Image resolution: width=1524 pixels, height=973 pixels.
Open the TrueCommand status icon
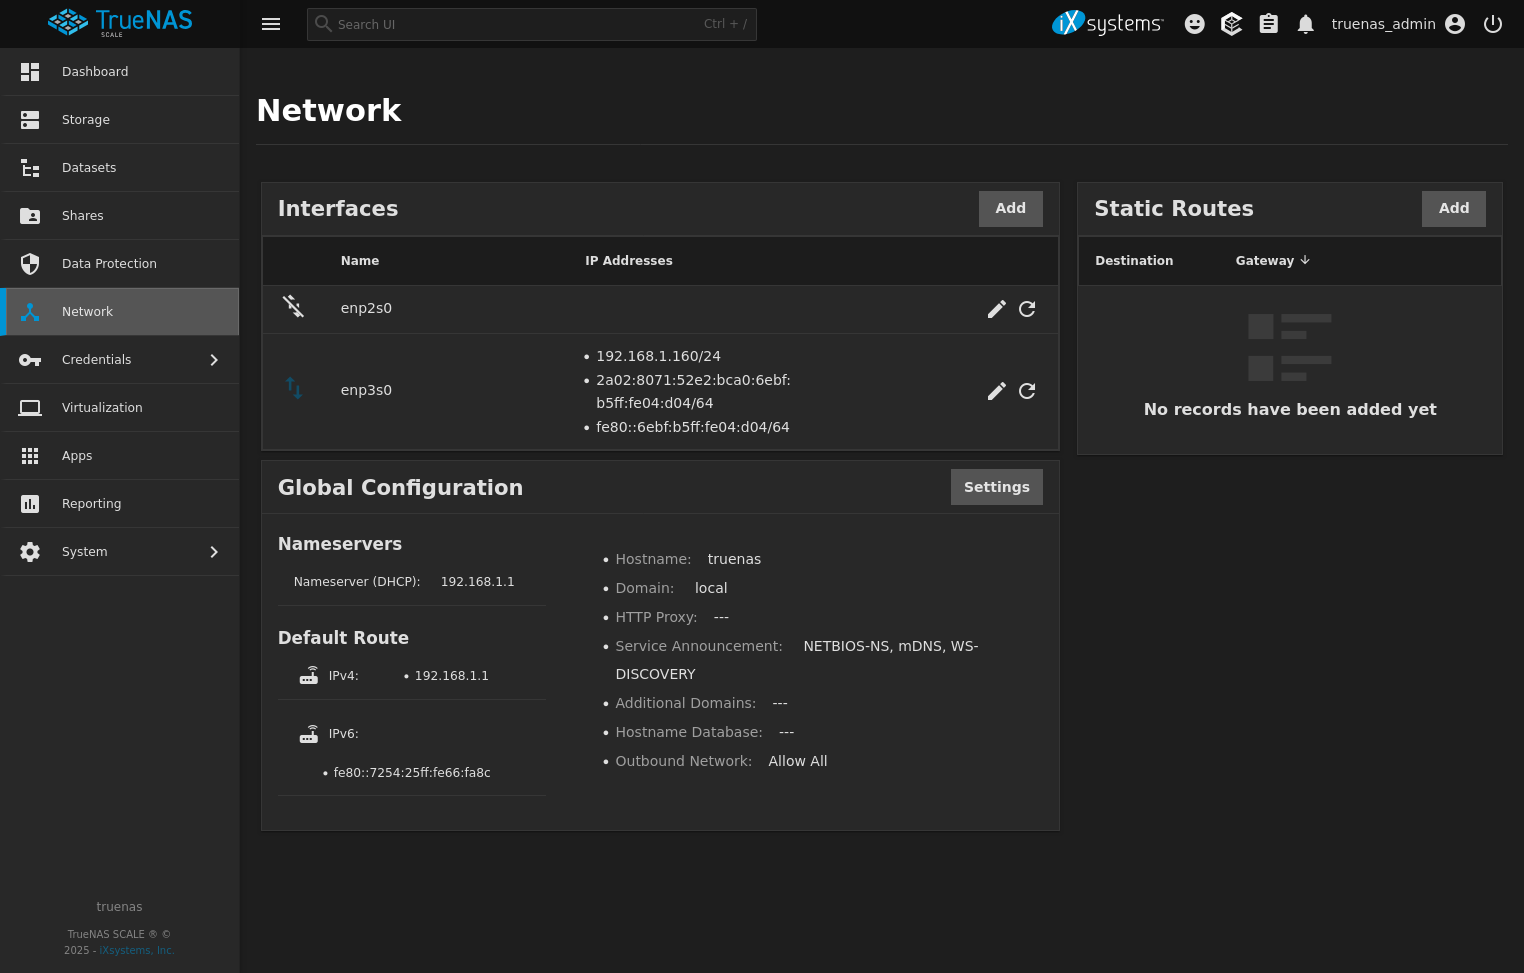tap(1231, 24)
